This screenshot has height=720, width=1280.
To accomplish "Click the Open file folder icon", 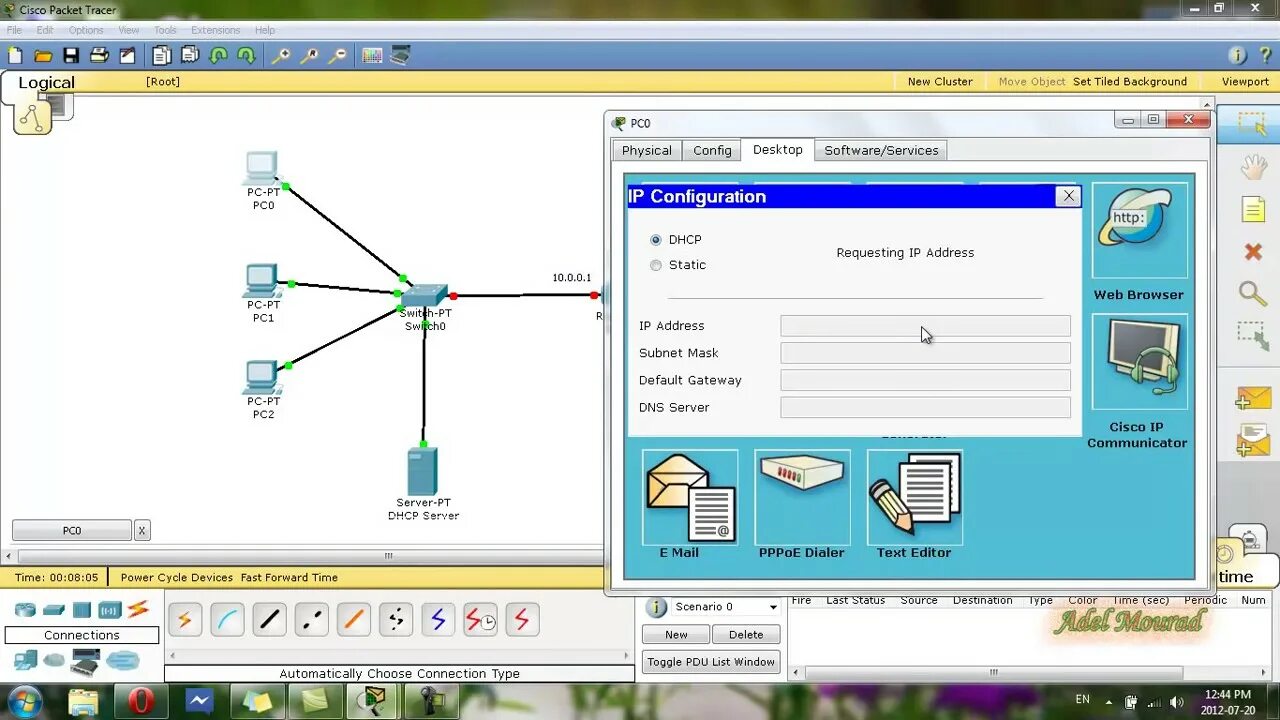I will 43,56.
